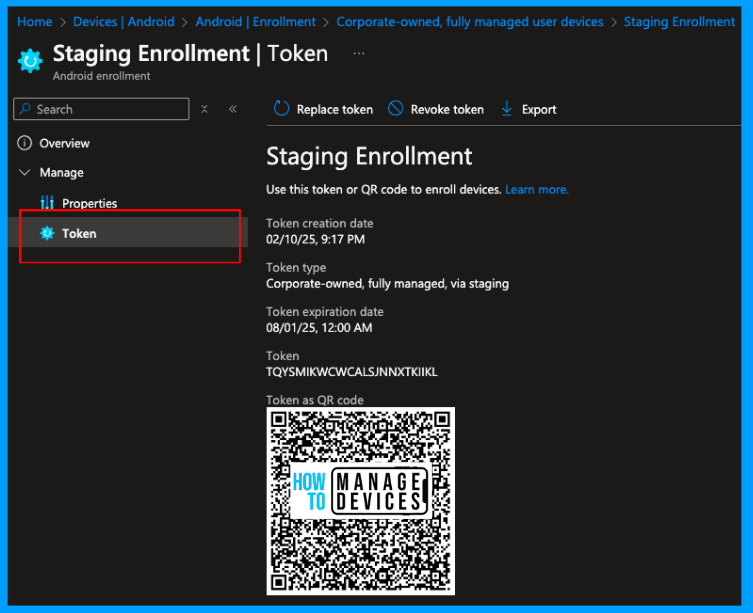Go to Devices | Android breadcrumb
This screenshot has width=753, height=613.
tap(123, 22)
